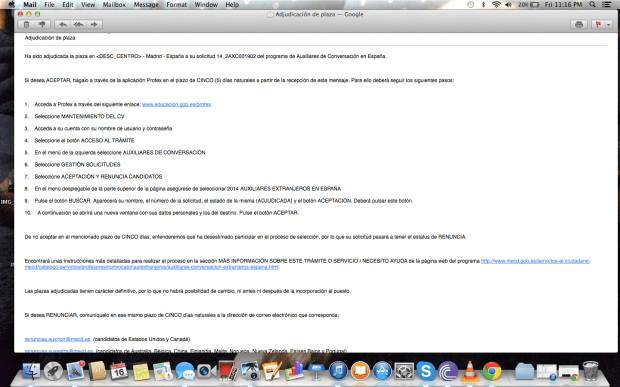The width and height of the screenshot is (620, 387).
Task: Flag this message with the red flag
Action: [x=598, y=25]
